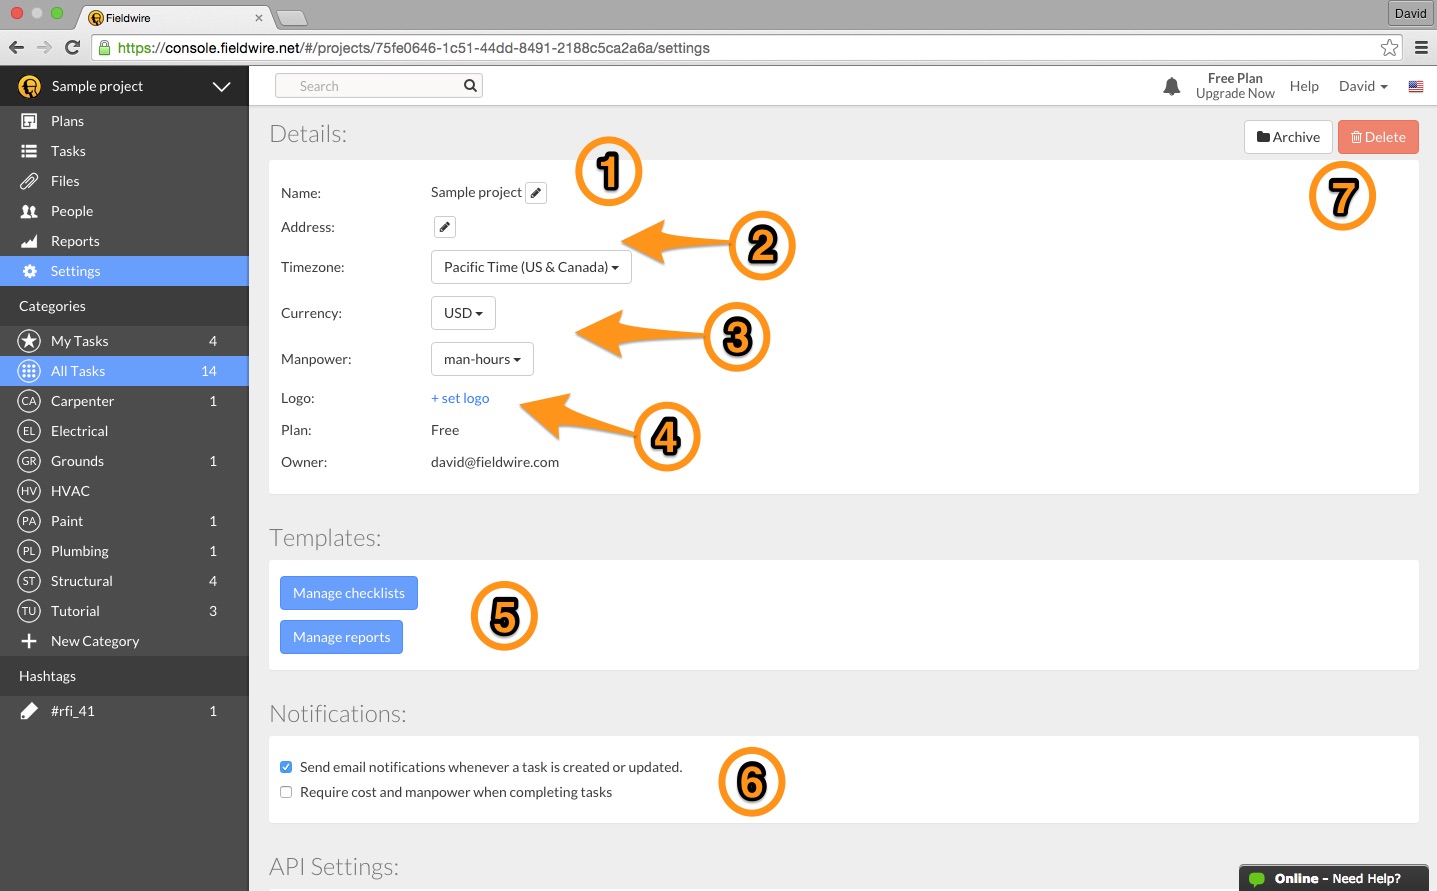Click the TU Tutorial category badge

(x=29, y=611)
